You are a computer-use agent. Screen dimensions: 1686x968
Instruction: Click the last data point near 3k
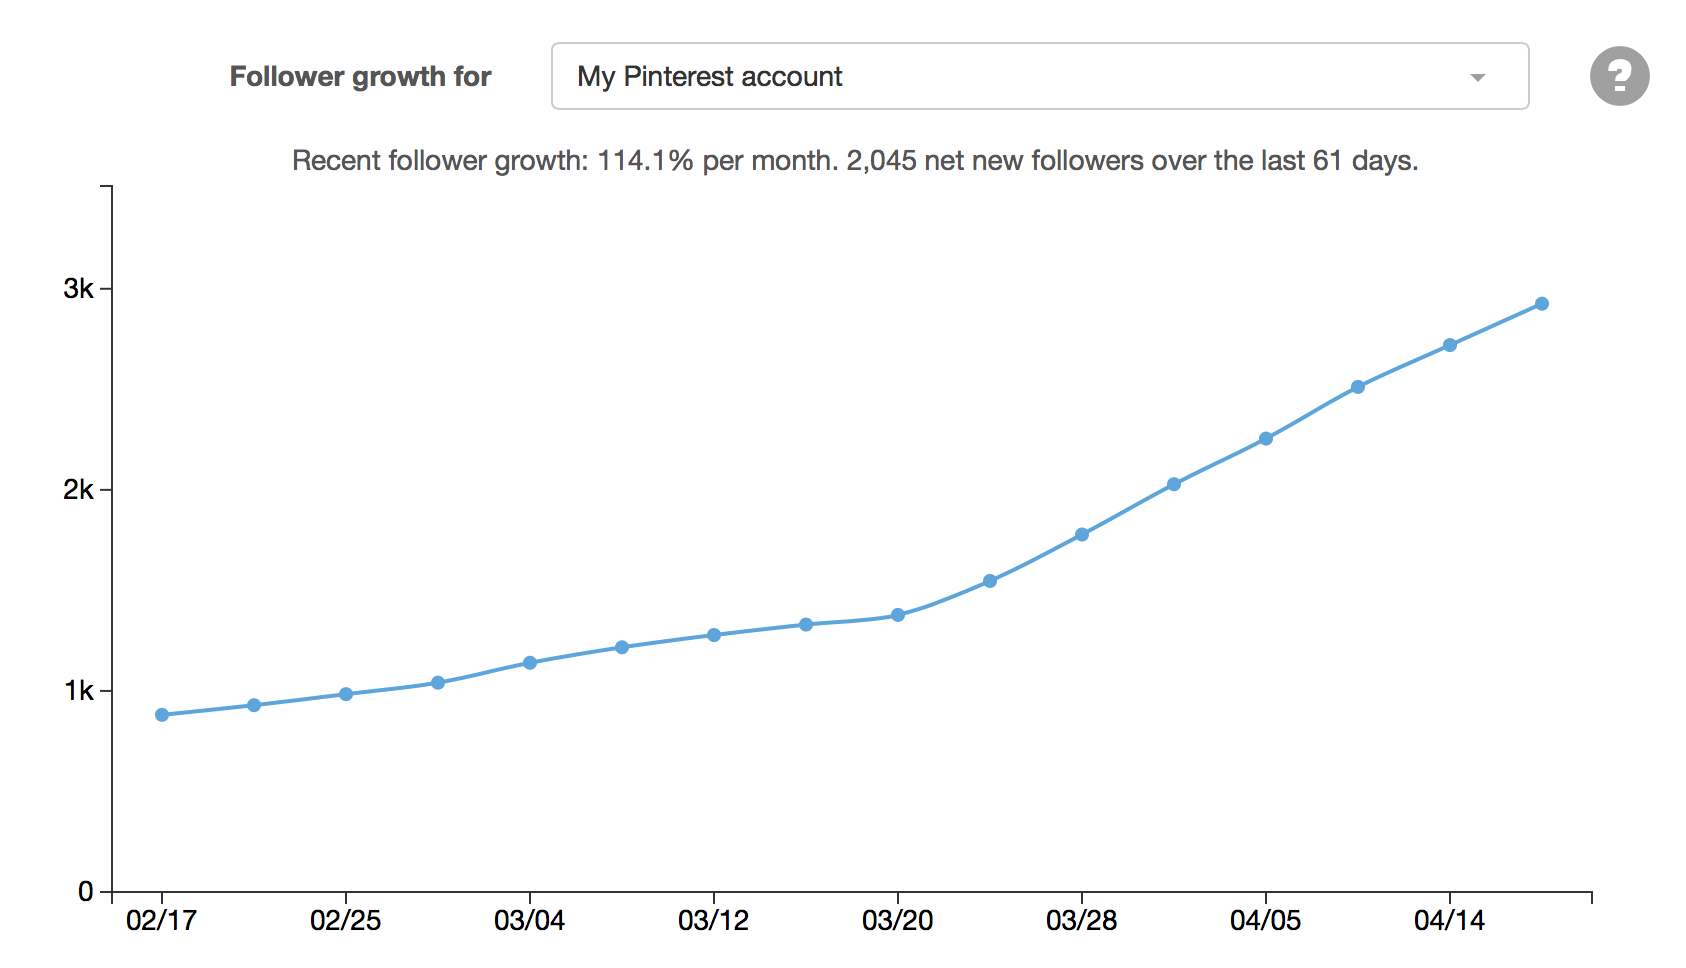pyautogui.click(x=1541, y=304)
